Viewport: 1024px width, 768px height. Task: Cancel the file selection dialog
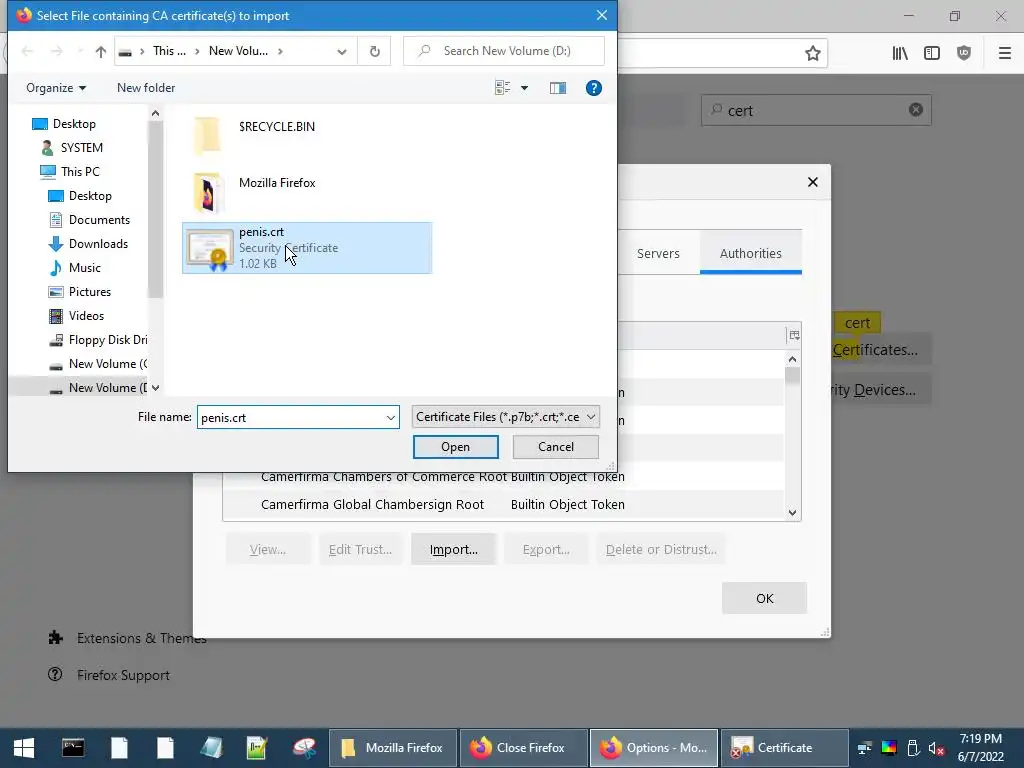(x=556, y=447)
